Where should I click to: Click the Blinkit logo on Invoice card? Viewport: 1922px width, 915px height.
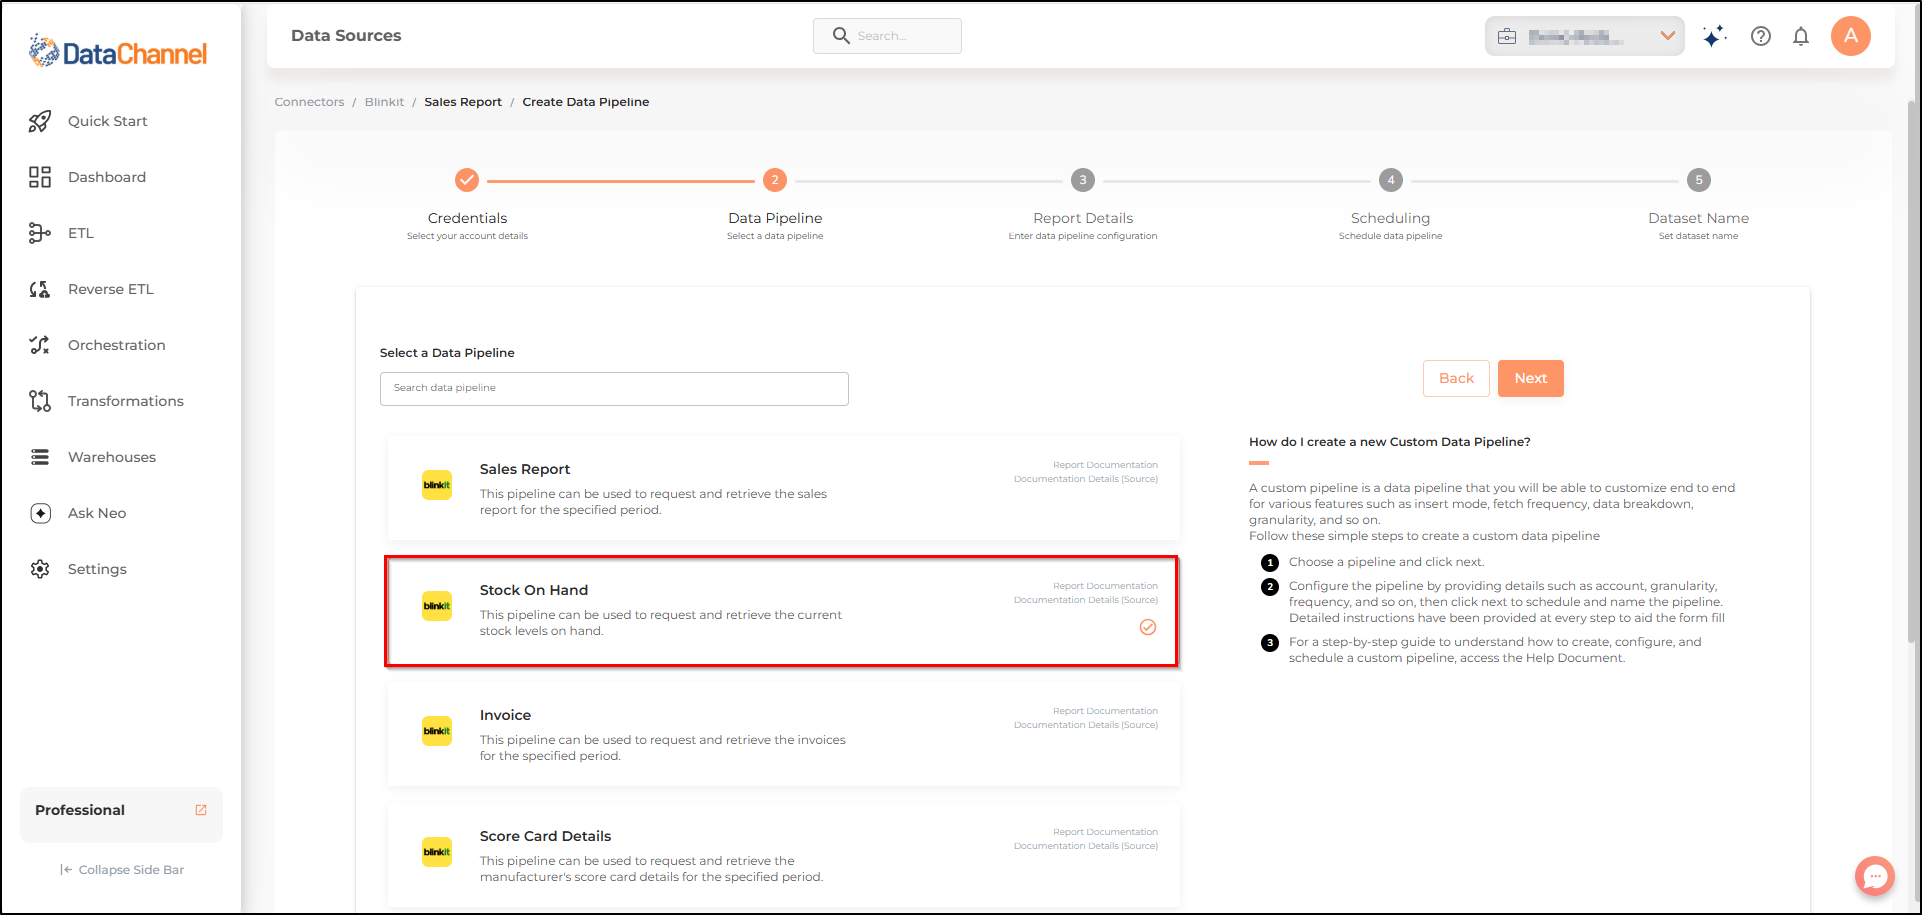(x=437, y=731)
